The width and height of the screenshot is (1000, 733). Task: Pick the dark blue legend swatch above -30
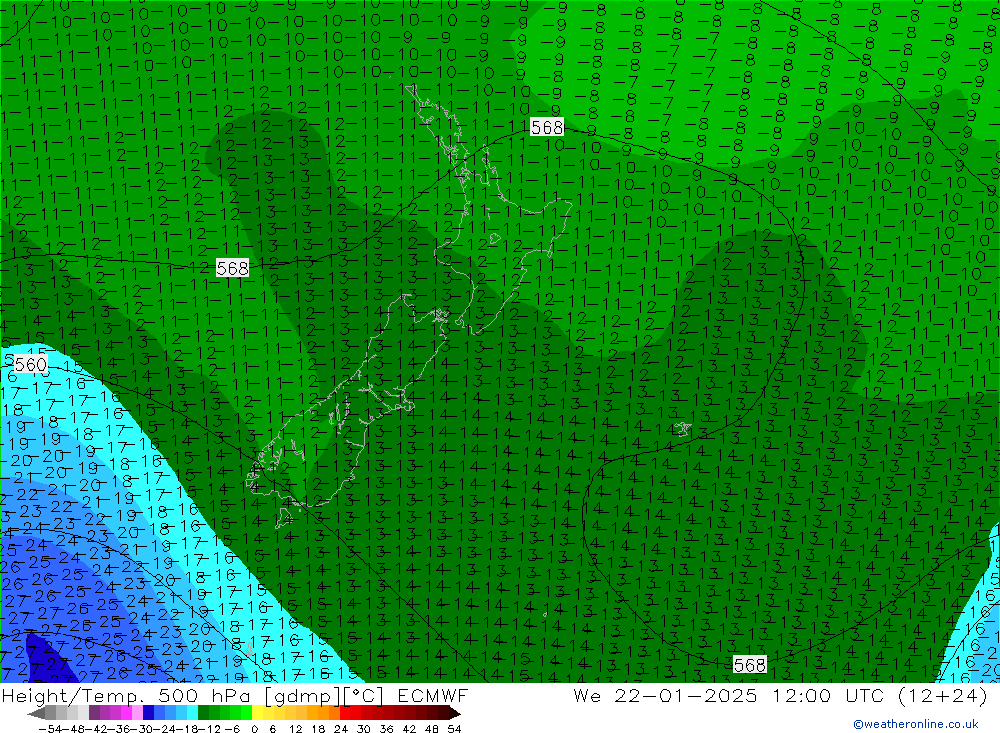148,713
